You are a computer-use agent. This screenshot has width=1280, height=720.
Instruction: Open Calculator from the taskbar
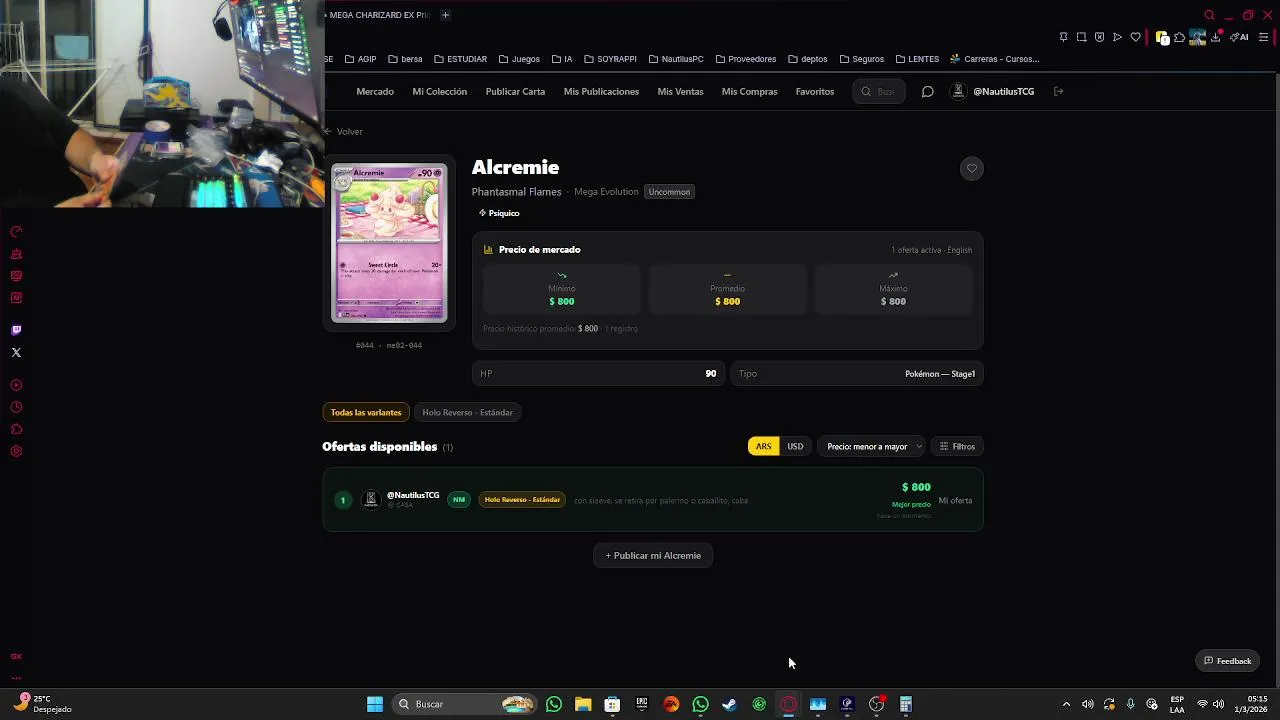pyautogui.click(x=906, y=704)
